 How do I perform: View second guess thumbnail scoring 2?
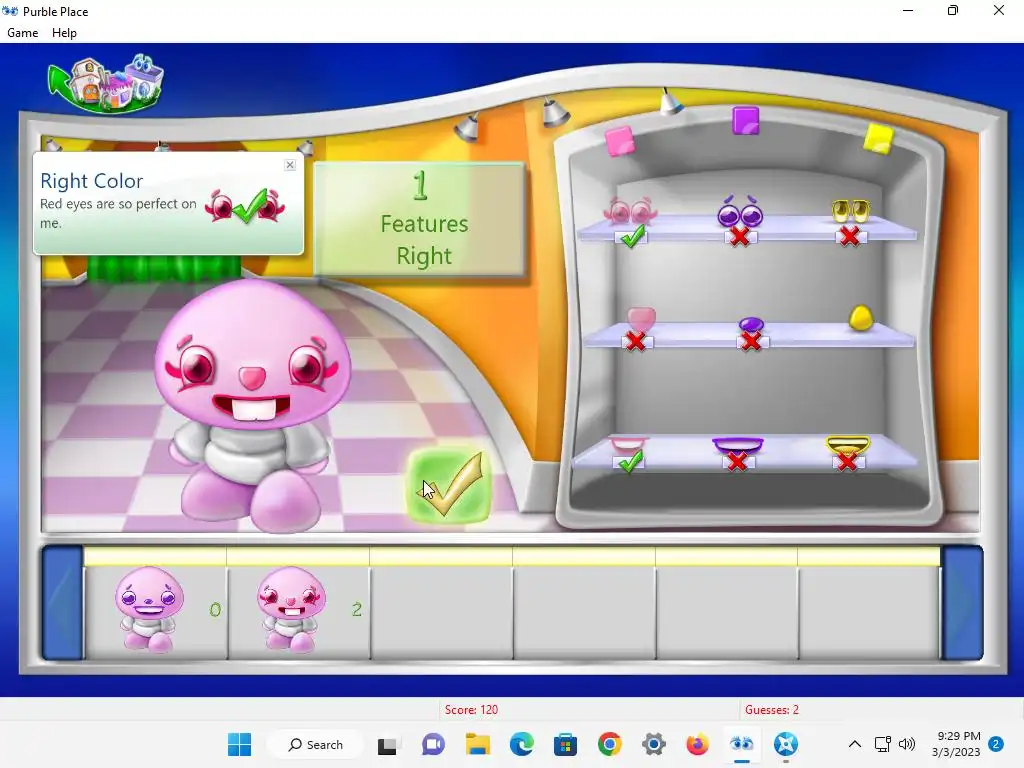[291, 609]
